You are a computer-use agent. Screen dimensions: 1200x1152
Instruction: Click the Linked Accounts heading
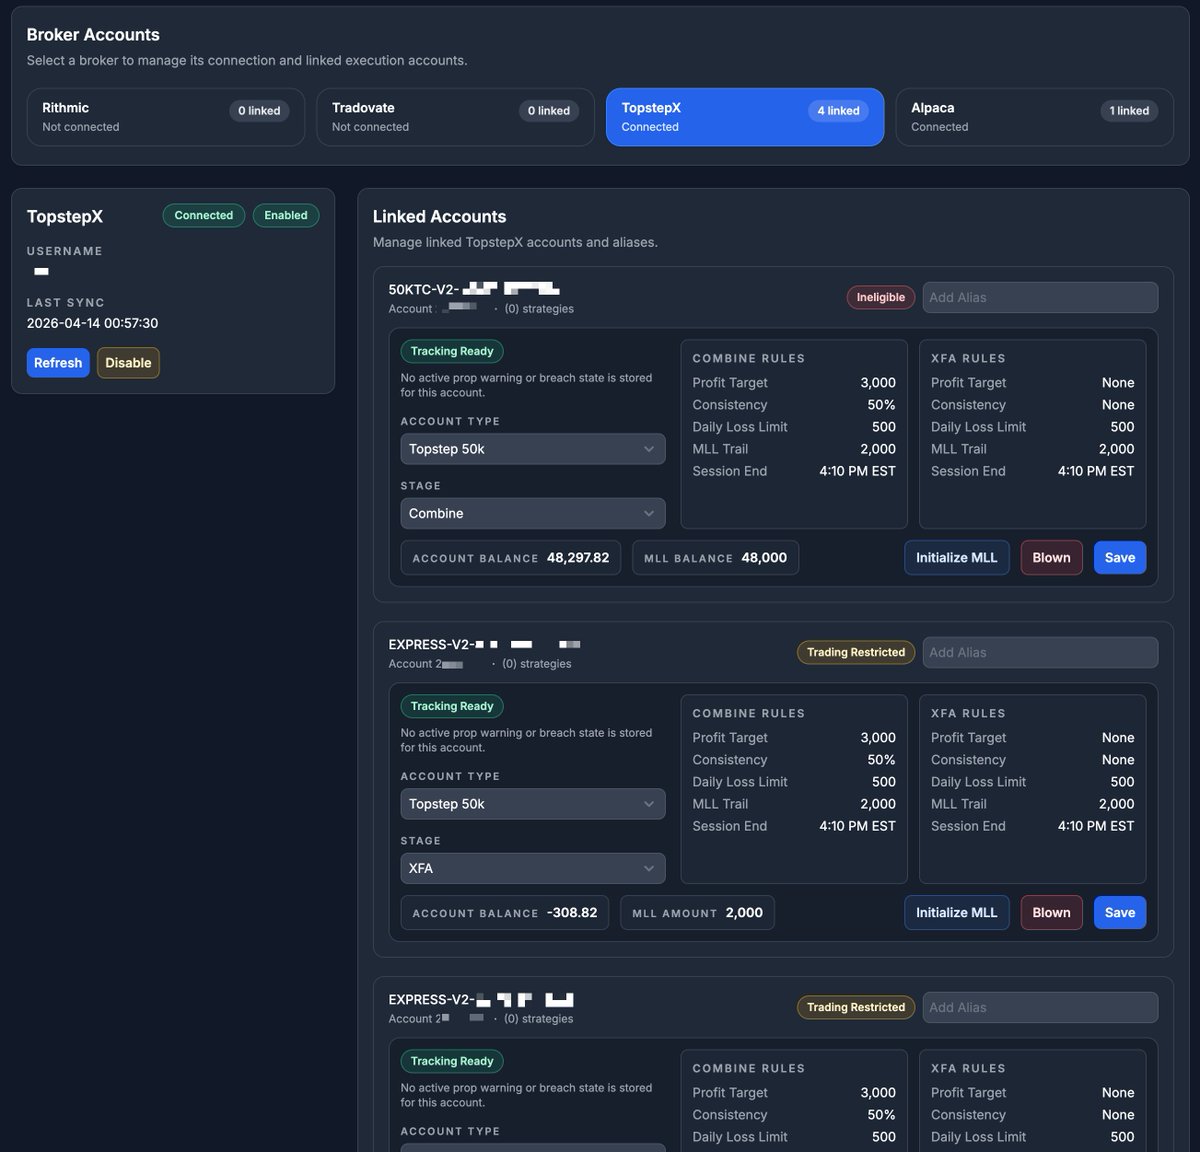pyautogui.click(x=439, y=216)
